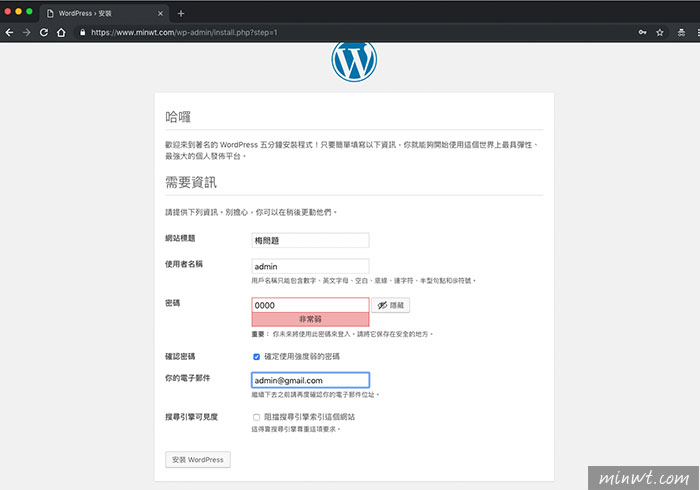Check 阻擋搜尋引擎索引這個網站 checkbox
The width and height of the screenshot is (700, 490).
[256, 417]
